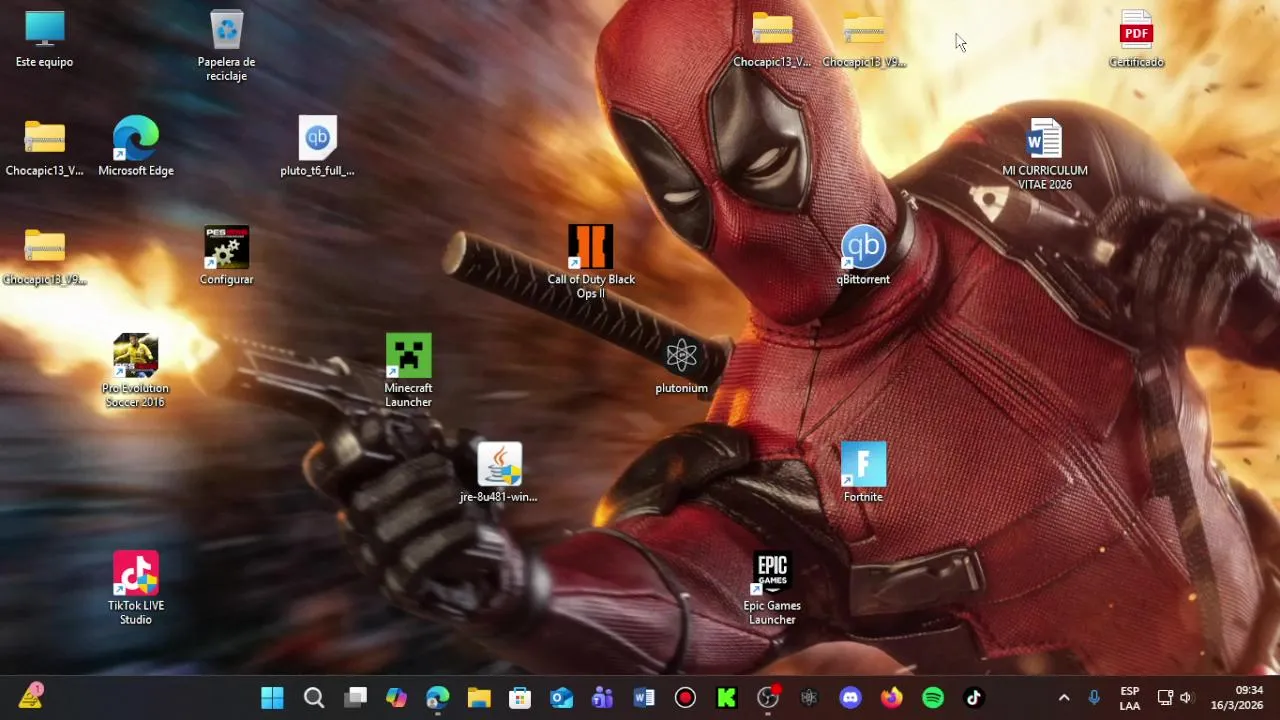Open Microsoft Teams from the taskbar
The height and width of the screenshot is (720, 1280).
click(602, 698)
